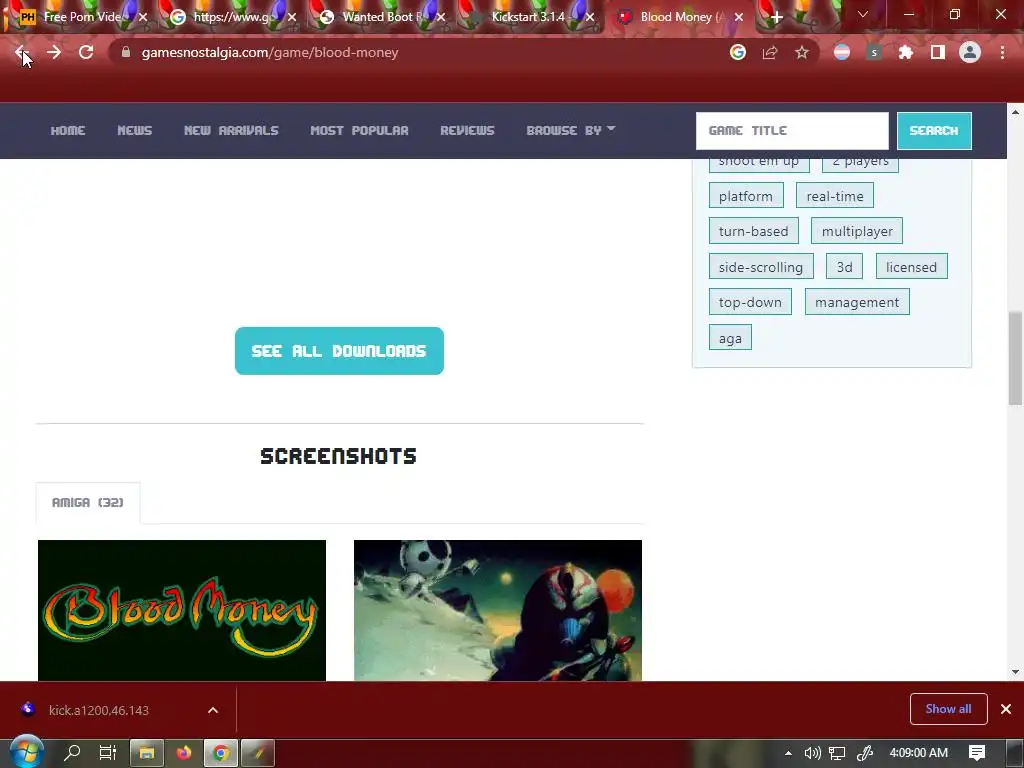Image resolution: width=1024 pixels, height=768 pixels.
Task: Click the Game Title search field
Action: 792,131
